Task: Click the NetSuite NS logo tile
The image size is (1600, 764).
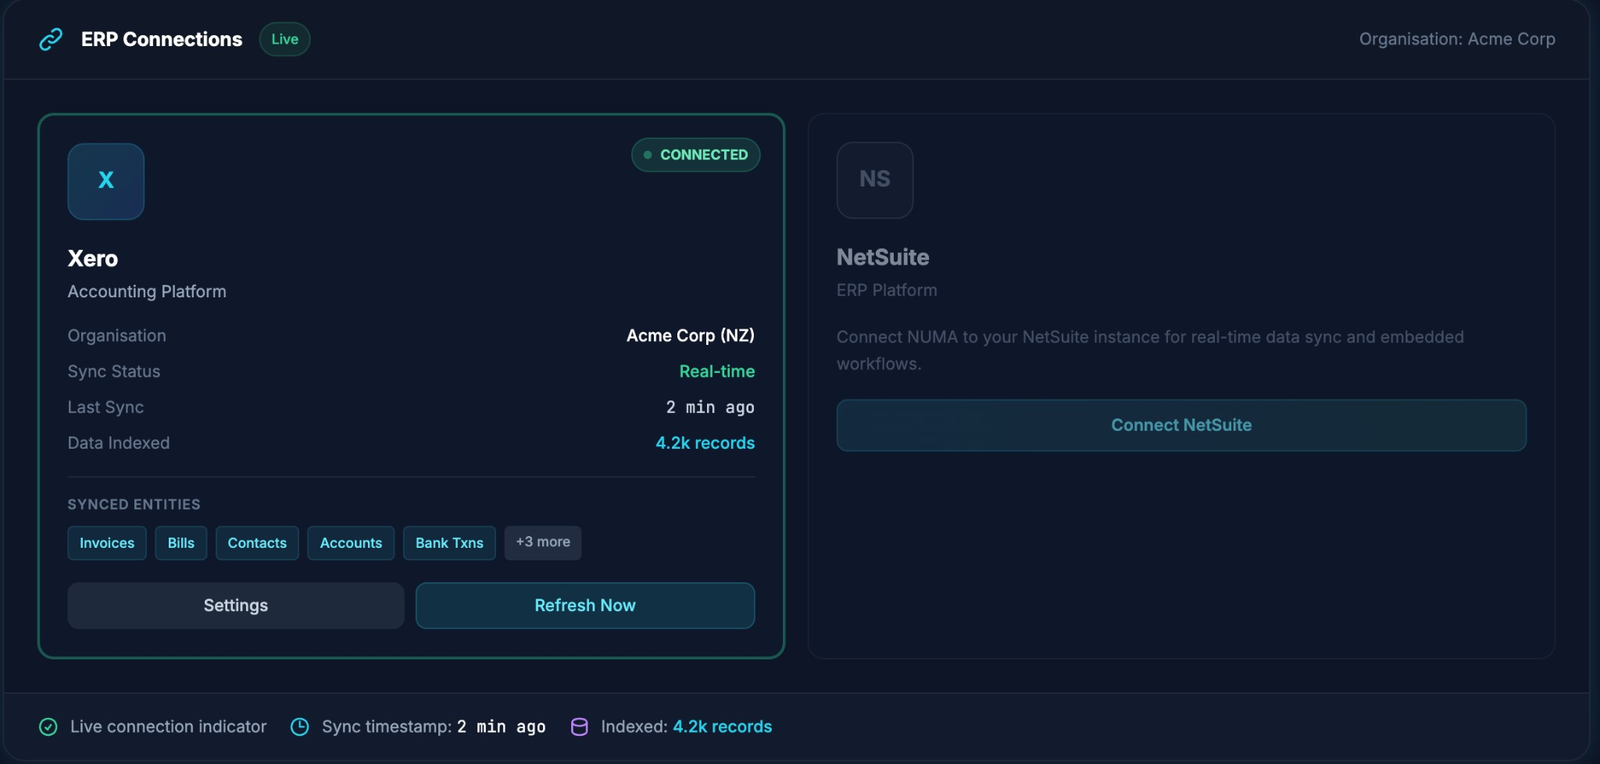Action: pos(875,180)
